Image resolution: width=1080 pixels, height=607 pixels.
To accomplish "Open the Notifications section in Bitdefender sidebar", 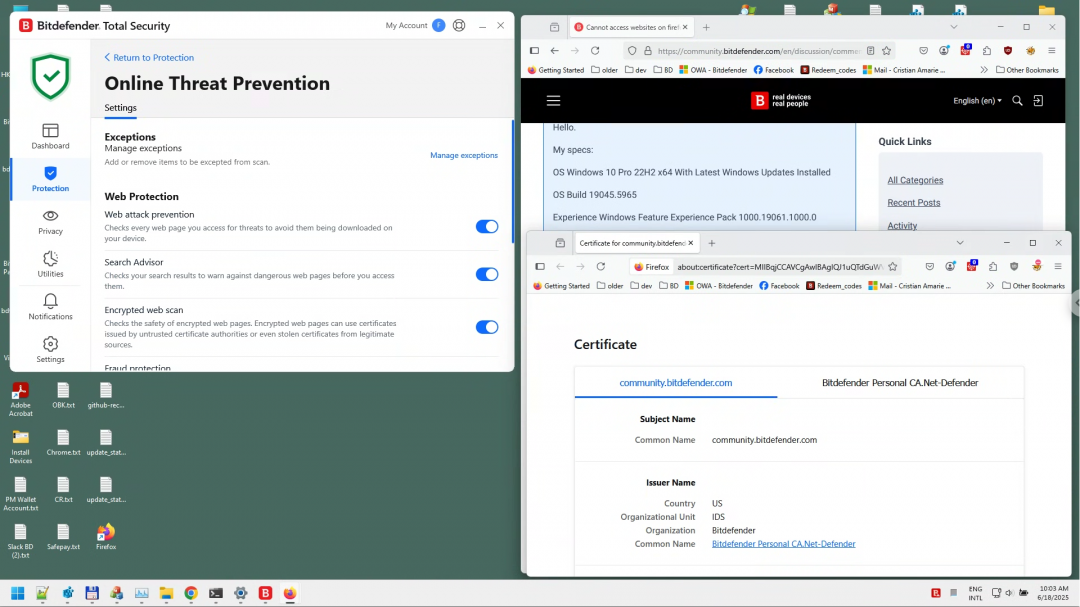I will click(x=50, y=307).
